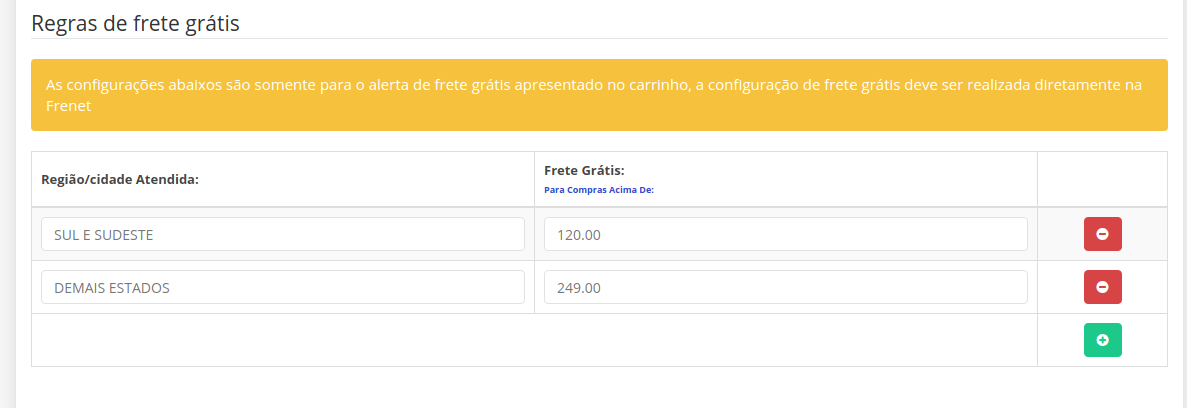Select the Frete Grátis column header
This screenshot has width=1187, height=408.
[584, 171]
